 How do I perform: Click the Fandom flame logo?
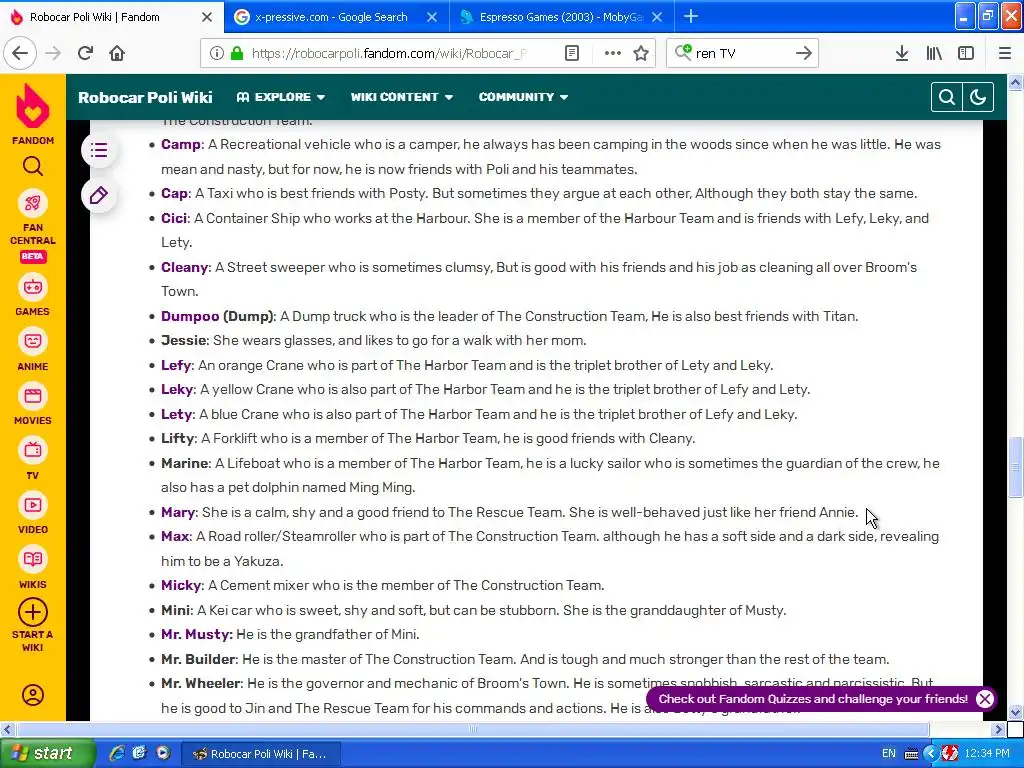click(33, 107)
